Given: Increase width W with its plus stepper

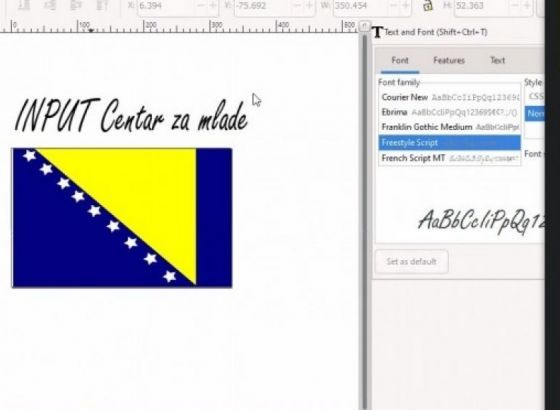Looking at the screenshot, I should 405,5.
